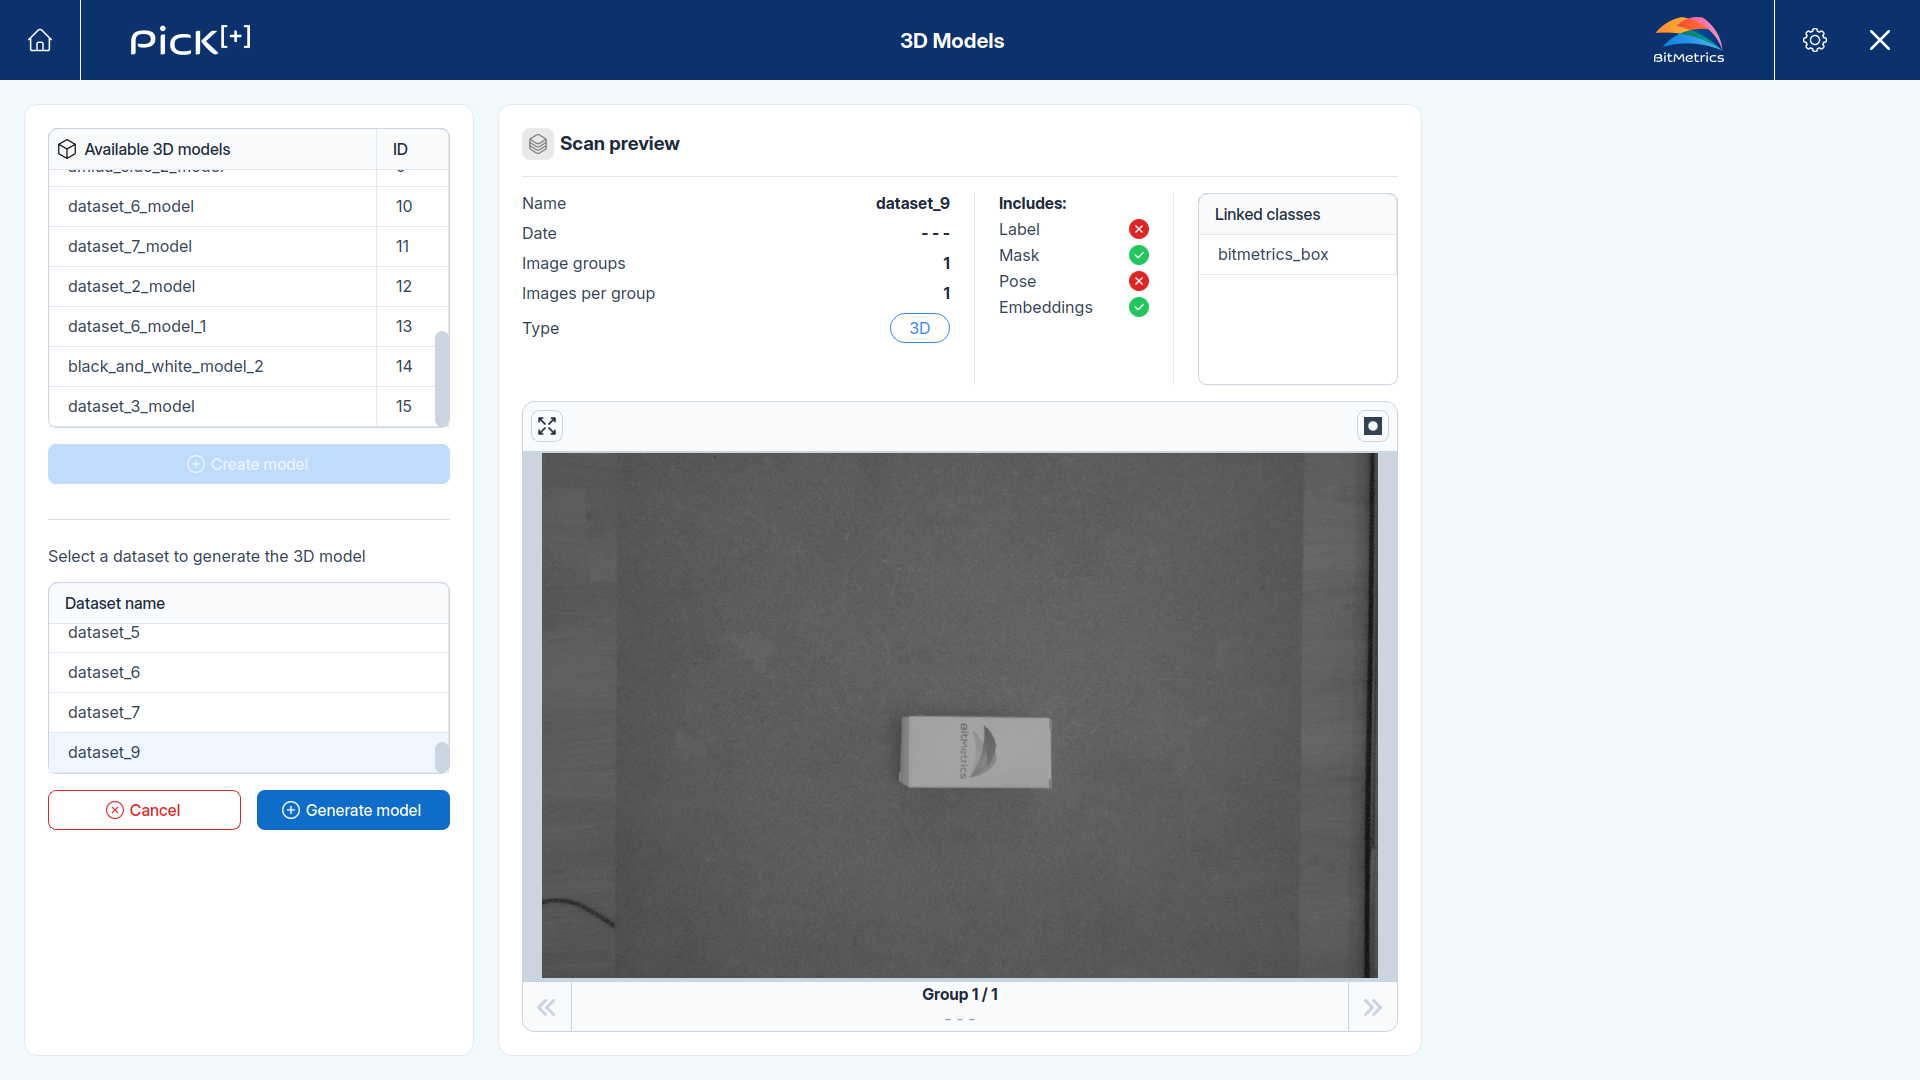
Task: Expand preview to fullscreen
Action: pos(547,426)
